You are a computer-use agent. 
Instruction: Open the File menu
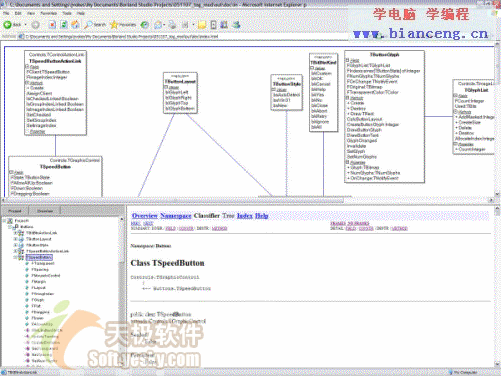pos(6,13)
